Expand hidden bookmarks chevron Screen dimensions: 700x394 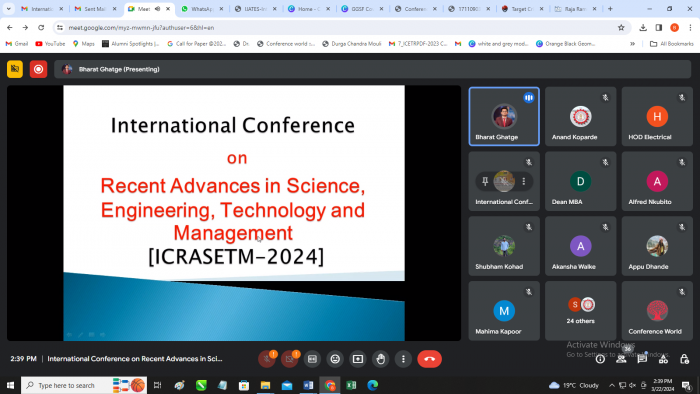tap(632, 44)
